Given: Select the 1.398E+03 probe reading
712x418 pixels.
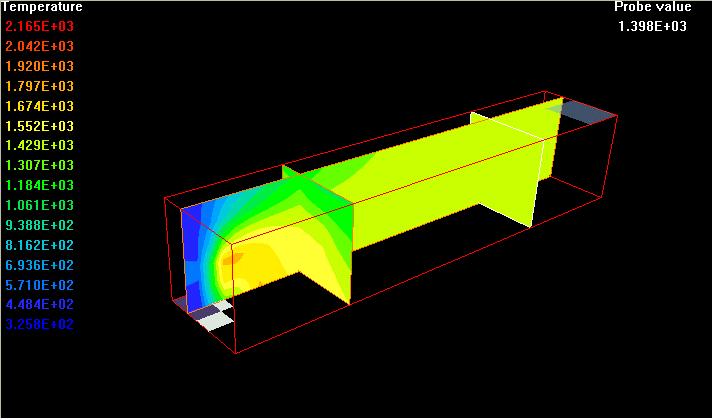Looking at the screenshot, I should click(x=653, y=26).
